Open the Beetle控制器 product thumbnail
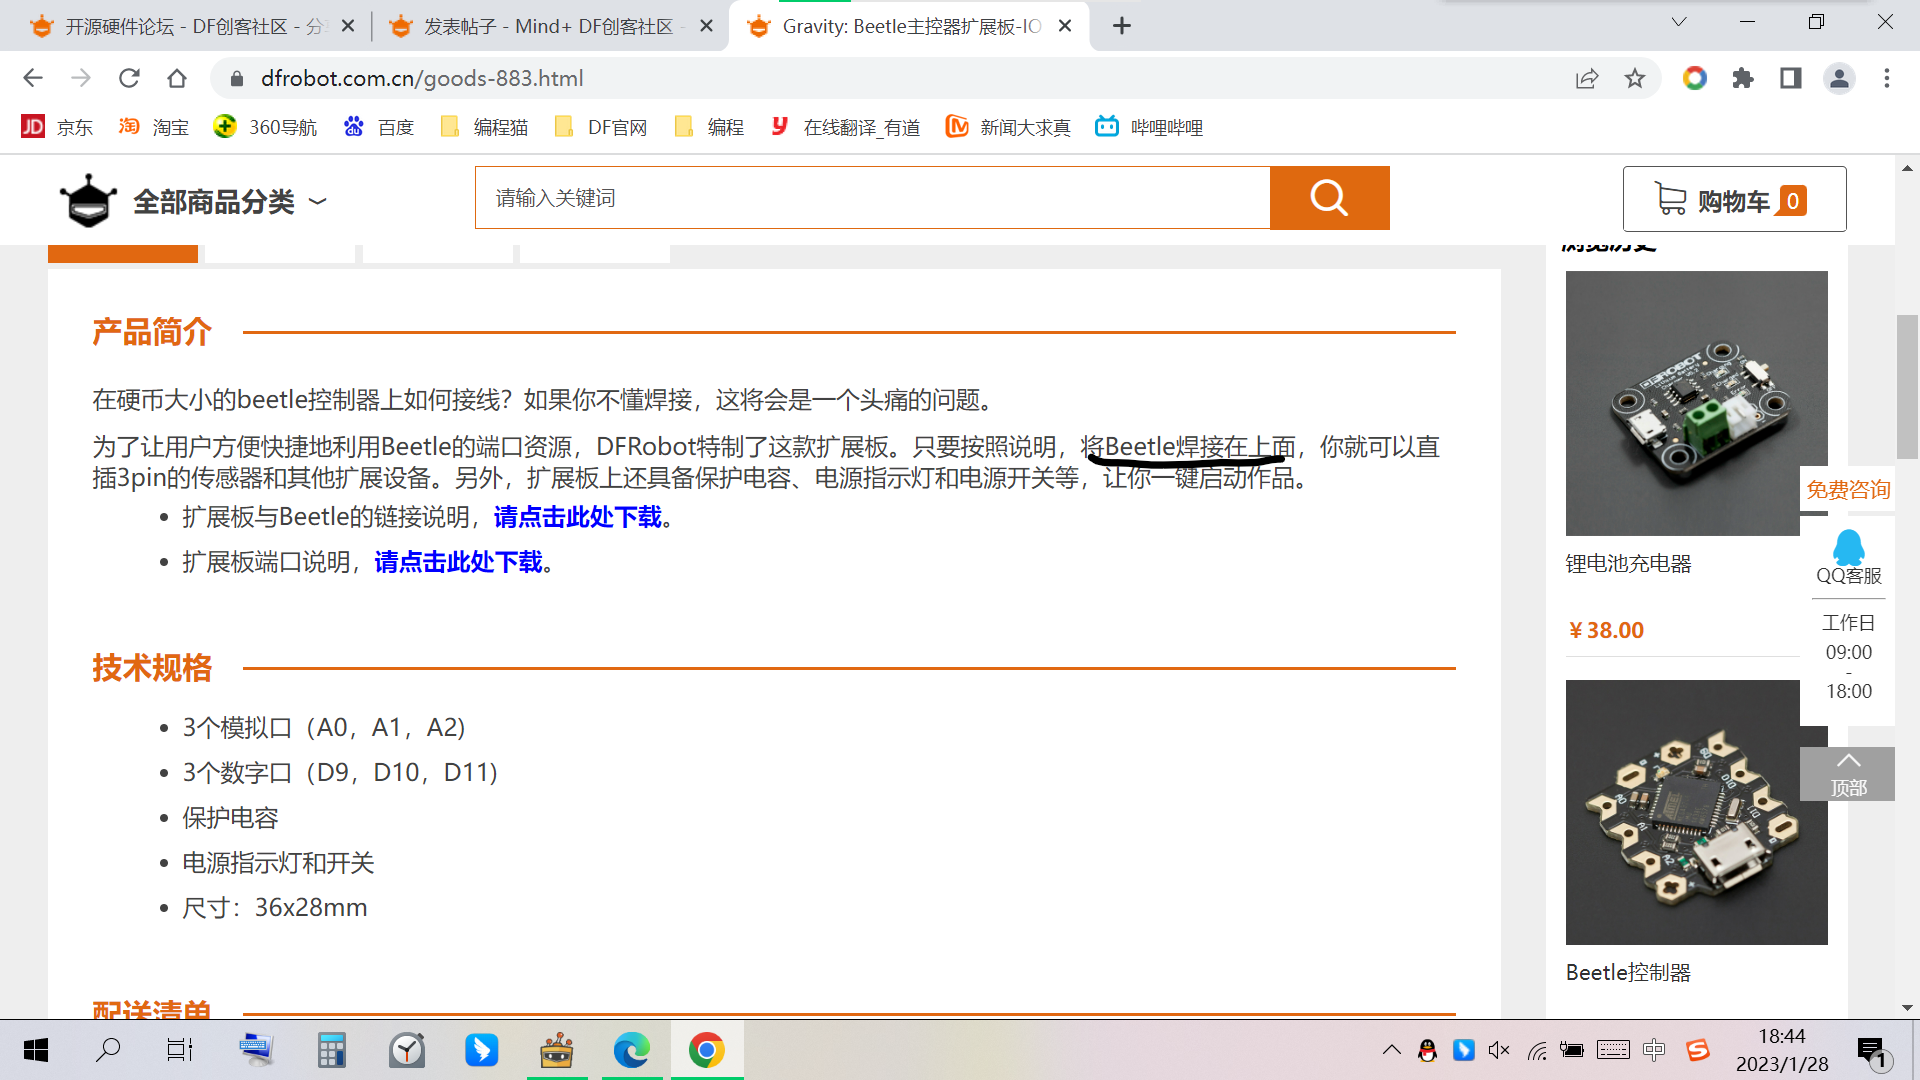Screen dimensions: 1920x1080 pos(1696,812)
